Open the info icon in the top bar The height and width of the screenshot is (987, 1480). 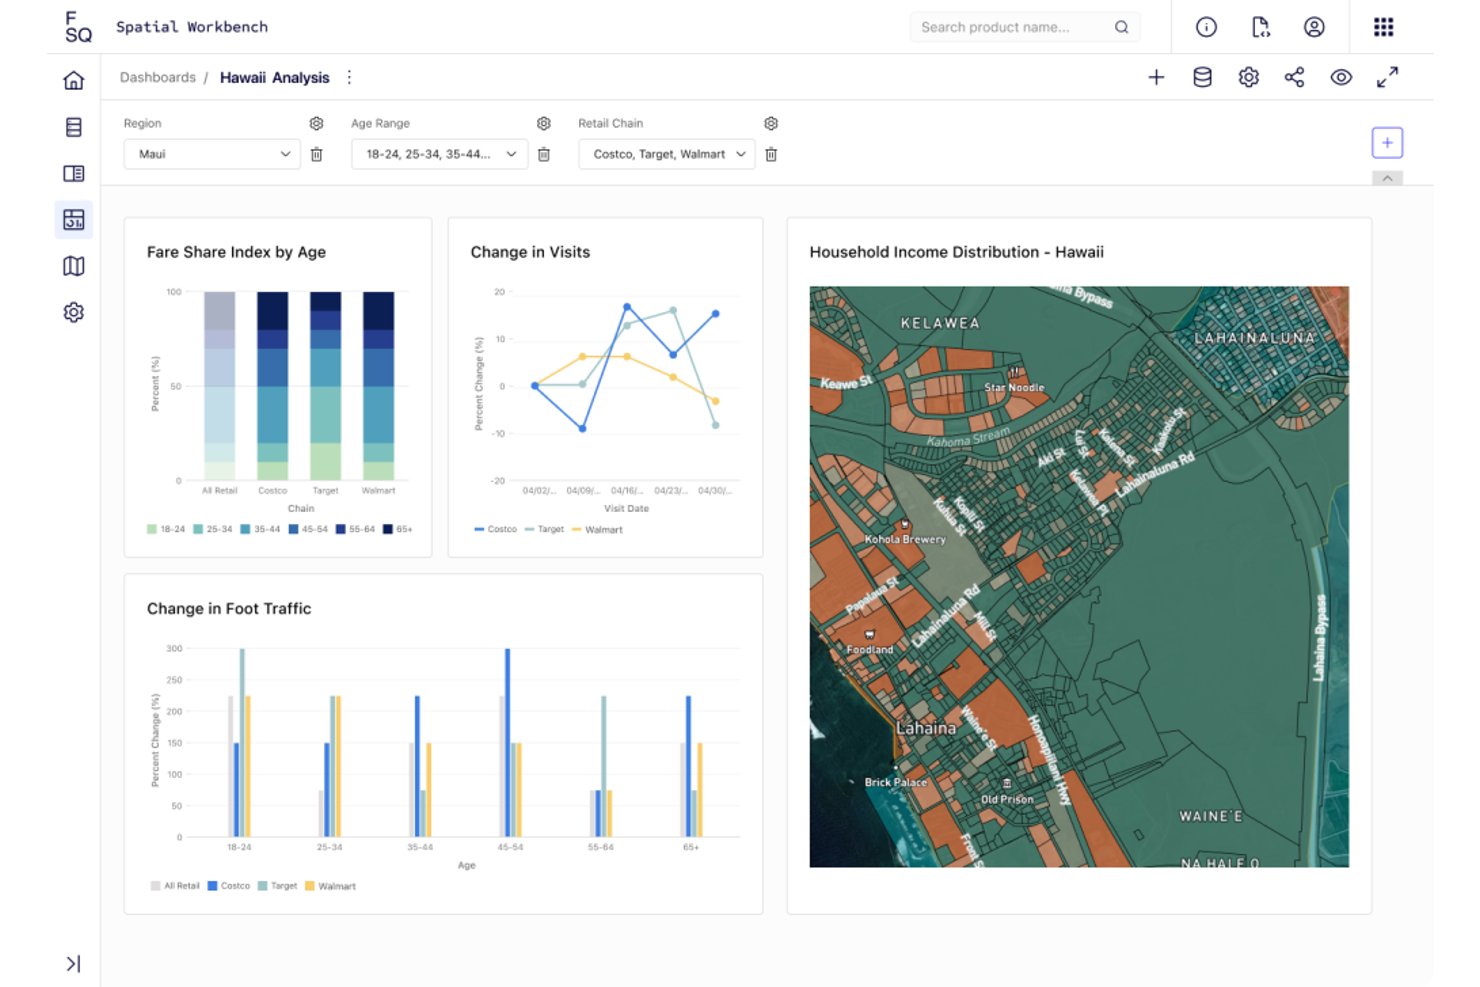1207,27
